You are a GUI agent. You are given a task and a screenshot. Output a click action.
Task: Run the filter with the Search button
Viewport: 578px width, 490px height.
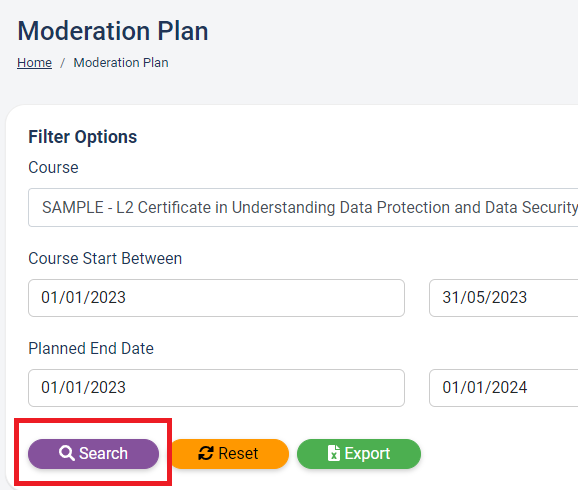click(x=93, y=453)
